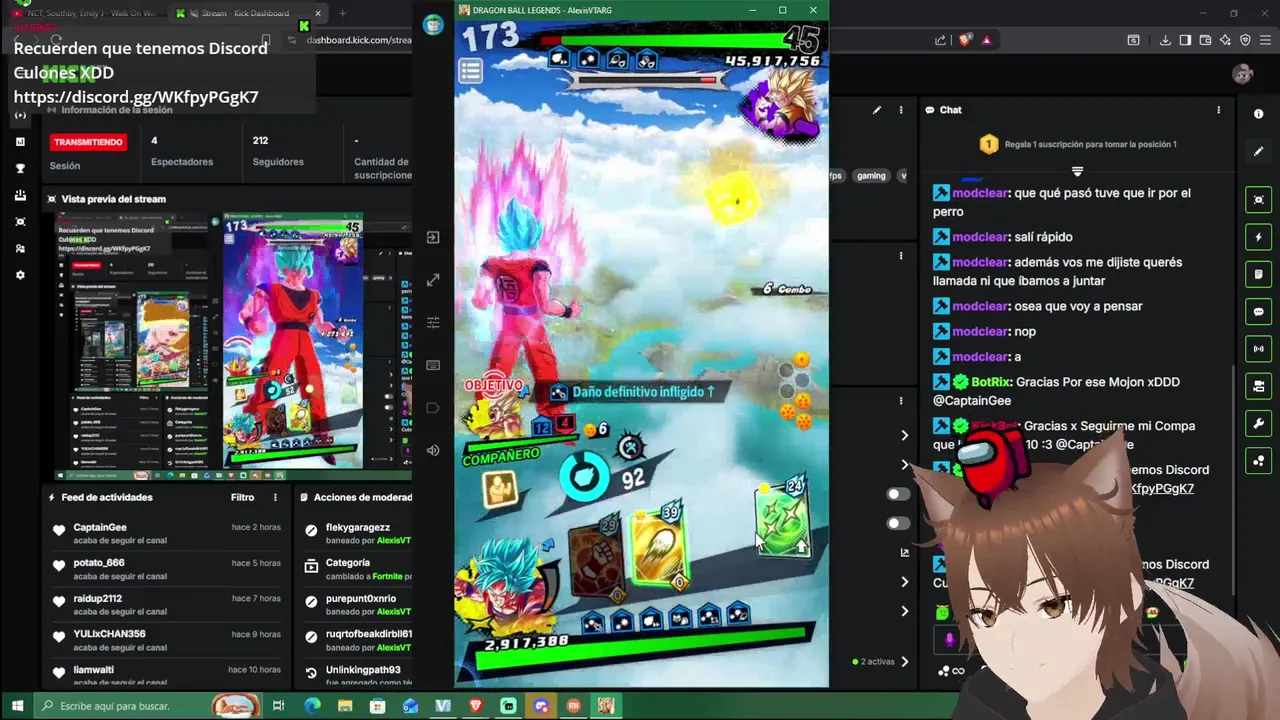The image size is (1280, 720).
Task: Open the Brave wallet icon in toolbar
Action: pos(1205,40)
